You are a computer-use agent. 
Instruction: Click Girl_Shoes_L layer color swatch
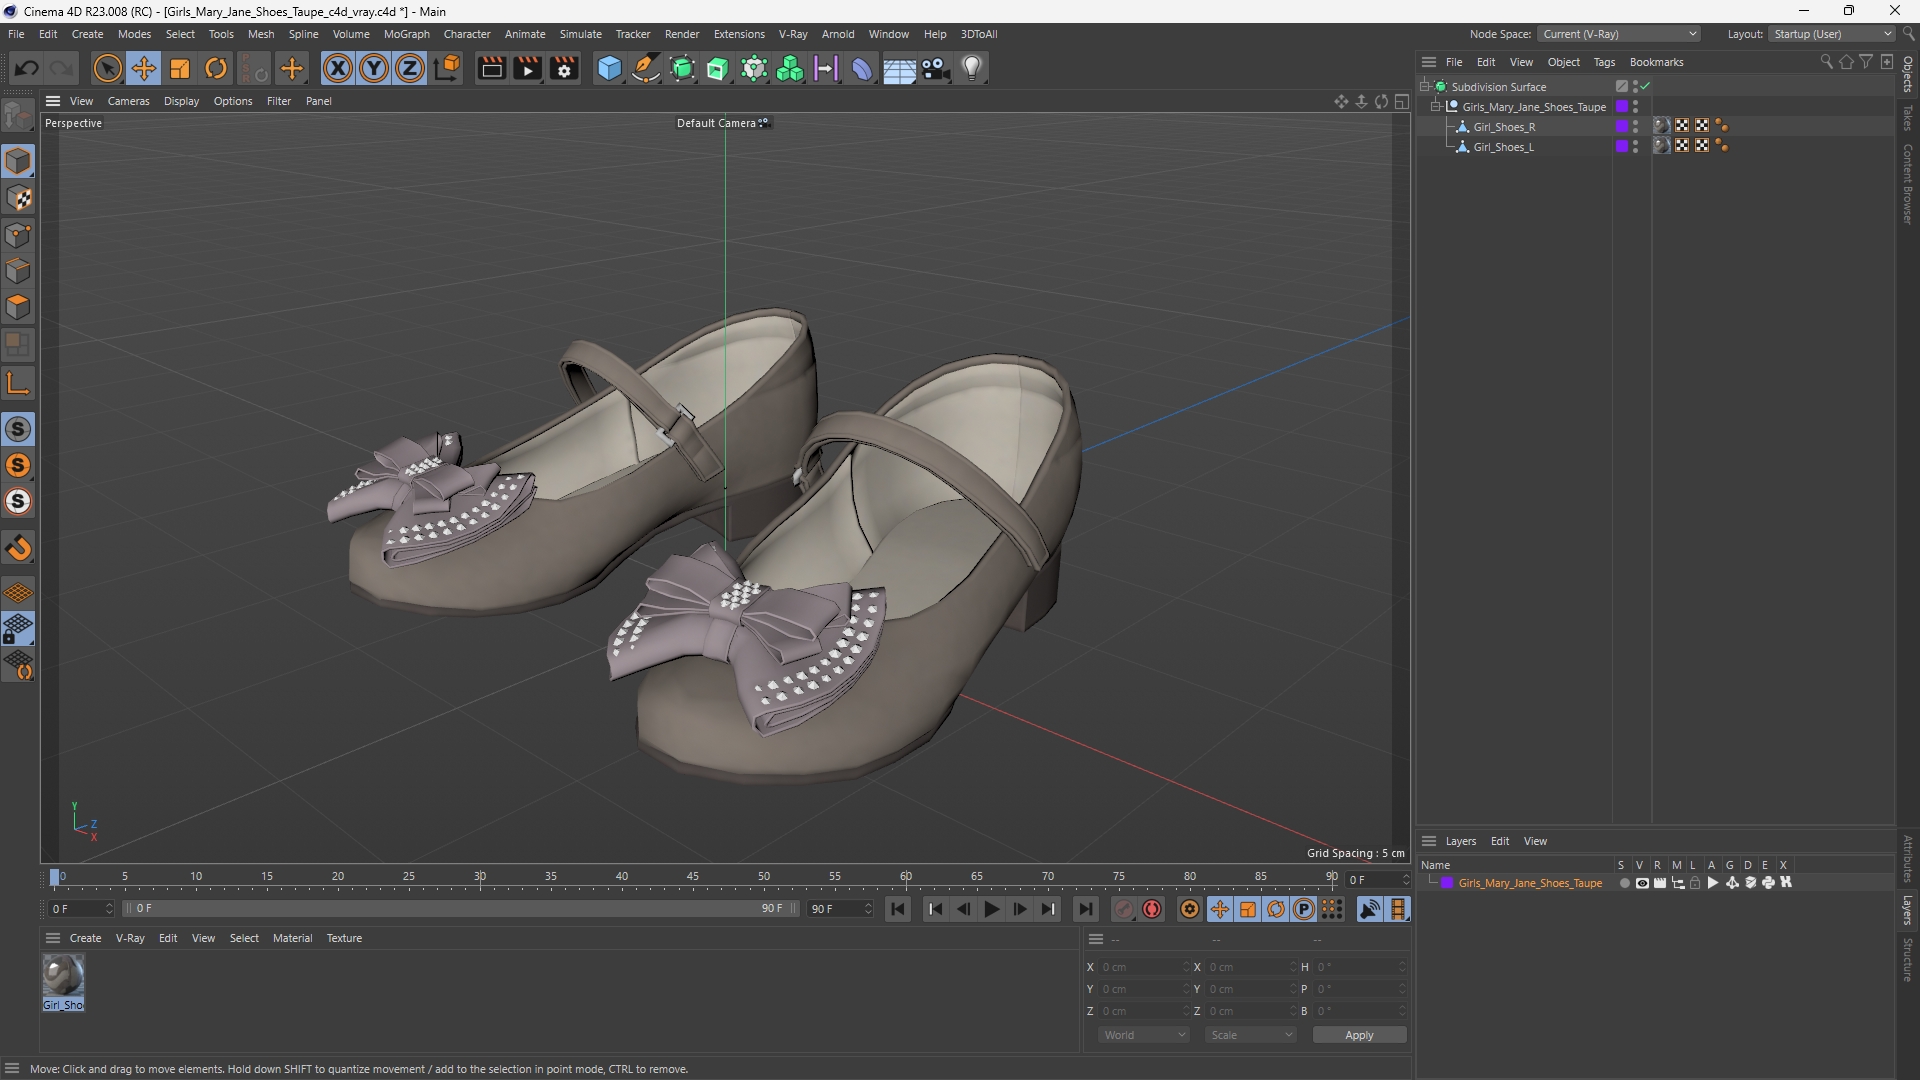[1621, 147]
